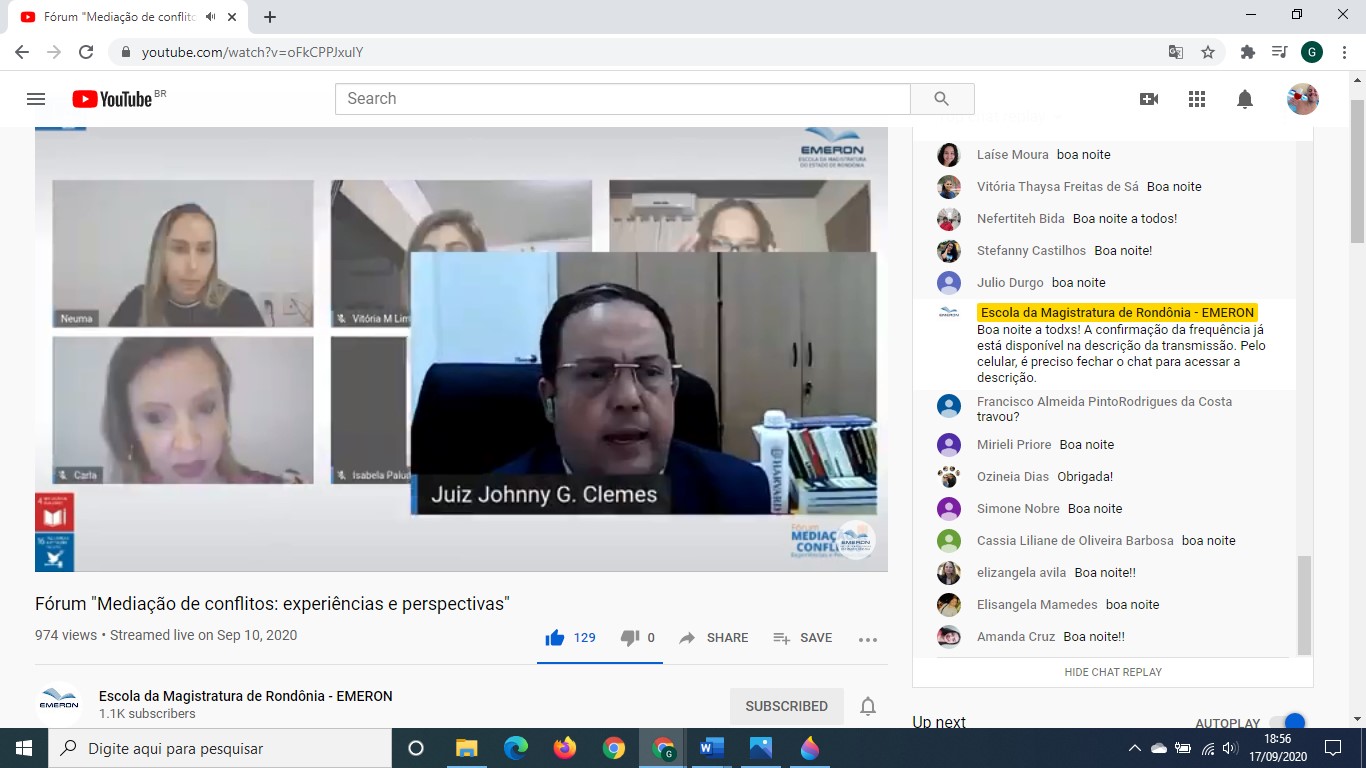Open more actions three-dot menu

click(867, 639)
